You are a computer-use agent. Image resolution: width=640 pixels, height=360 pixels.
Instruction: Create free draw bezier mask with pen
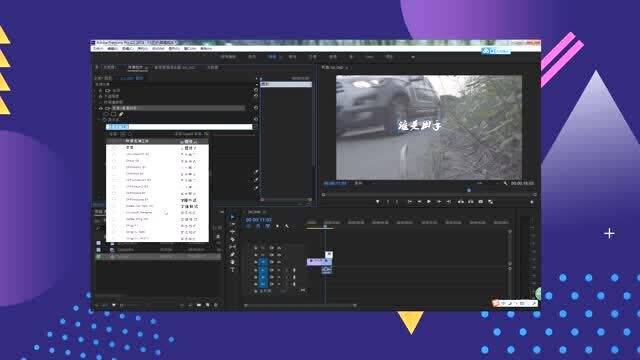(121, 114)
